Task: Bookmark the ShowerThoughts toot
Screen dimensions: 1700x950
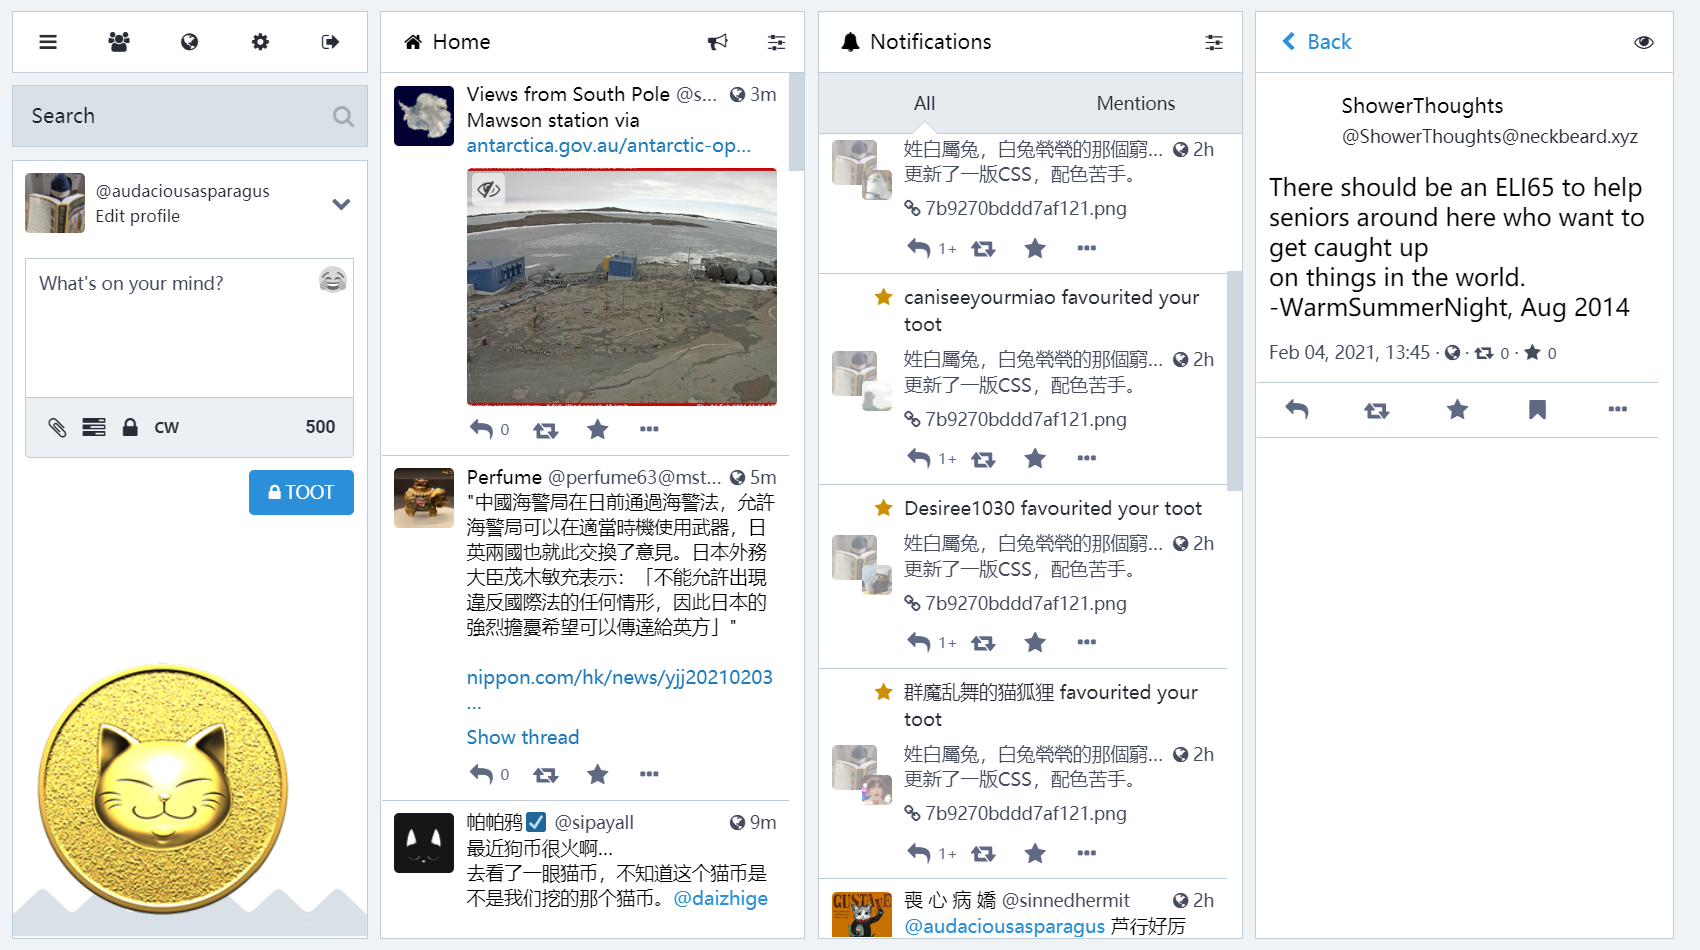Action: click(1537, 409)
